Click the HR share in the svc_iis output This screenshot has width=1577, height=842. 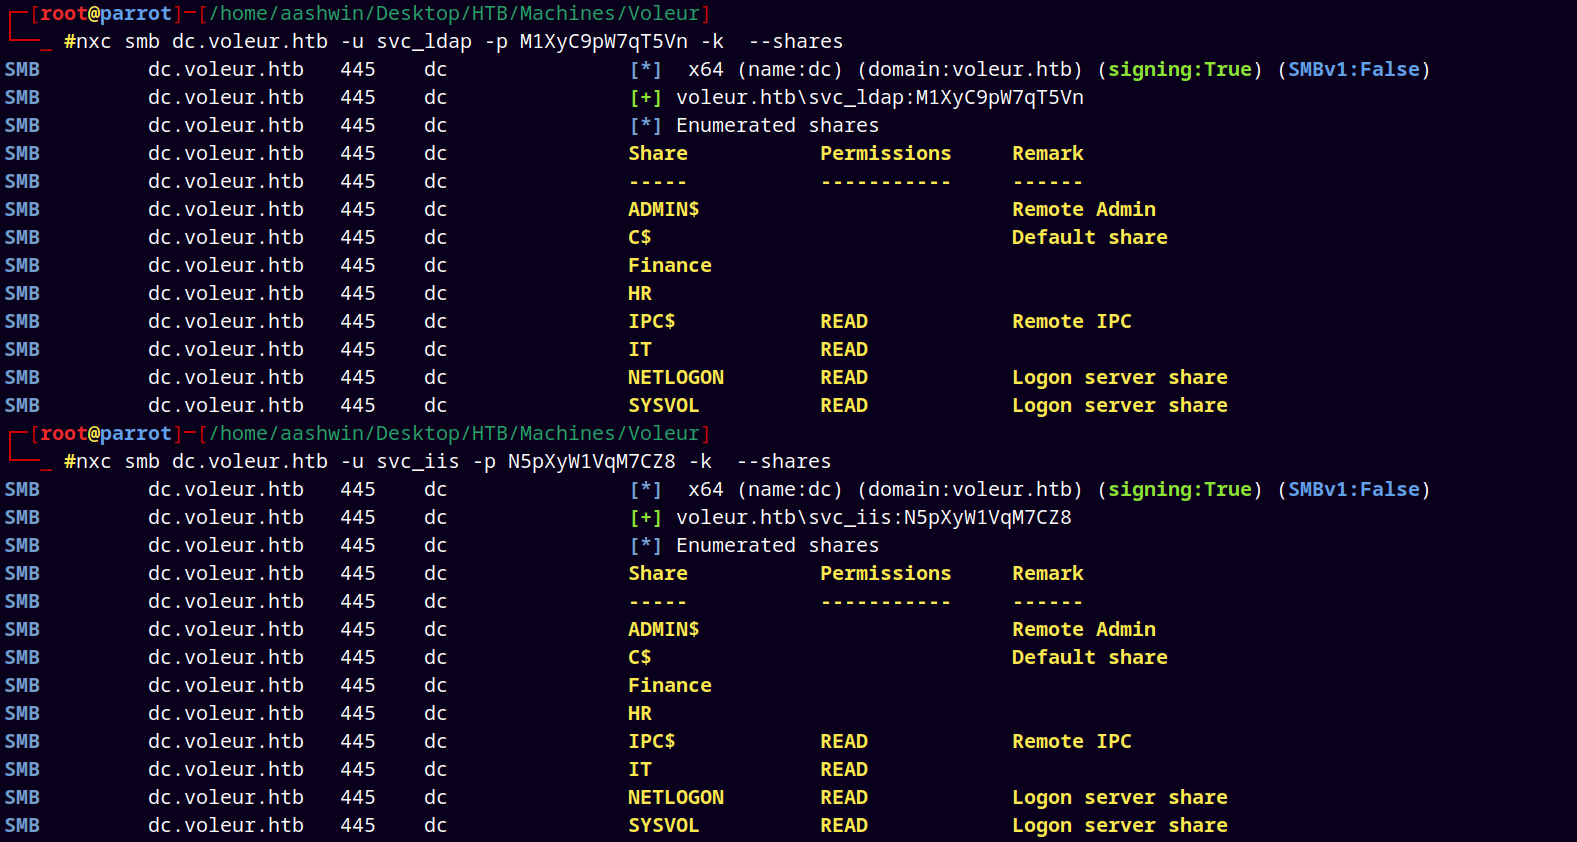point(640,714)
